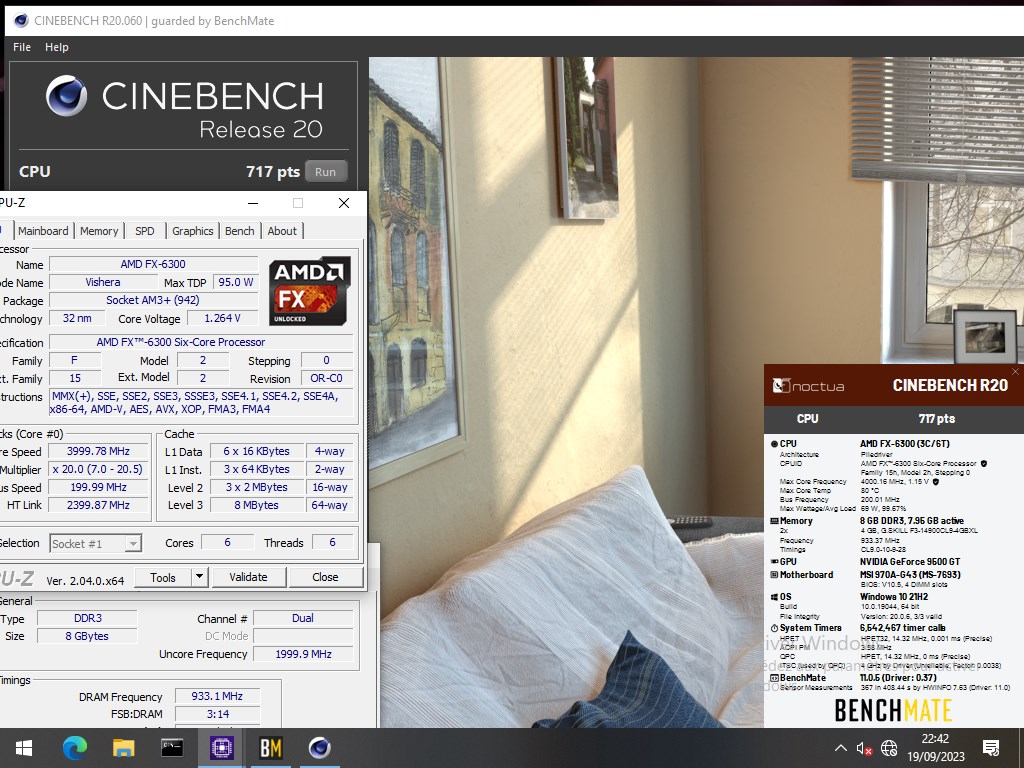Image resolution: width=1024 pixels, height=768 pixels.
Task: Close the BenchMate result overlay
Action: pos(1015,372)
